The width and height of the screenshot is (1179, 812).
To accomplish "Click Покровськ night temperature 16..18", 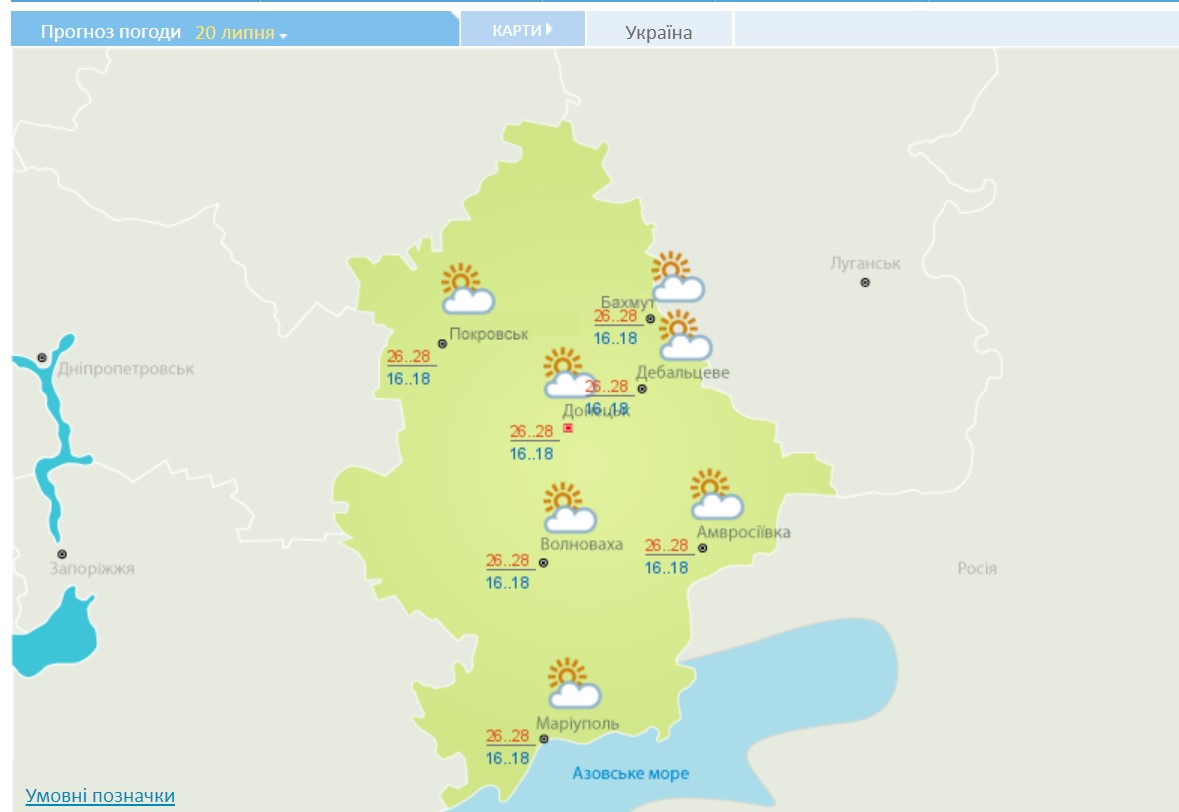I will click(x=408, y=379).
